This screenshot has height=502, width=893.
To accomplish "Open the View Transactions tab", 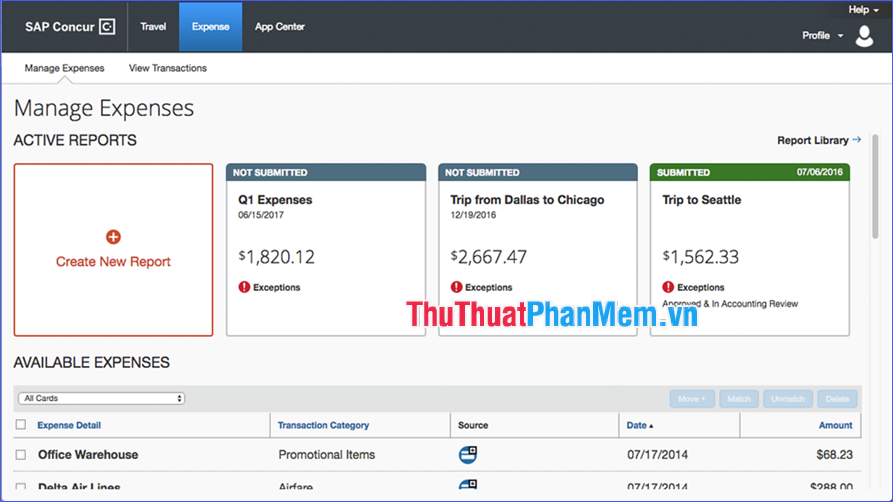I will [168, 68].
